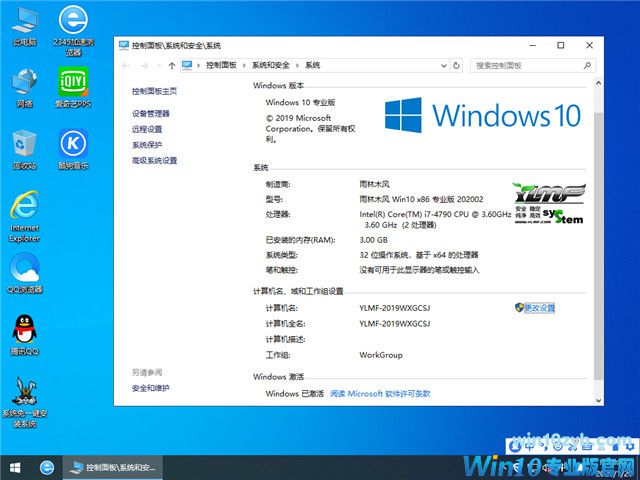640x480 pixels.
Task: Go up one level with the up arrow
Action: 172,66
